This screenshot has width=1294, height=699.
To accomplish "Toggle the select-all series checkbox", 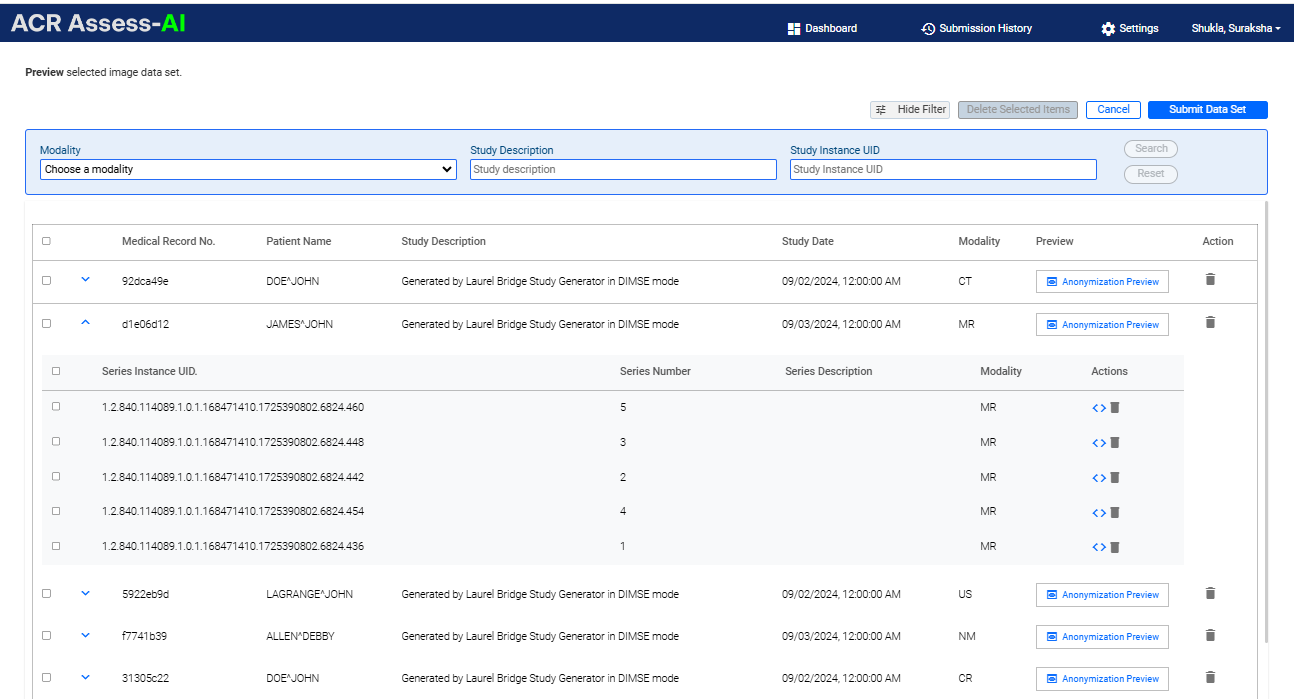I will (56, 371).
